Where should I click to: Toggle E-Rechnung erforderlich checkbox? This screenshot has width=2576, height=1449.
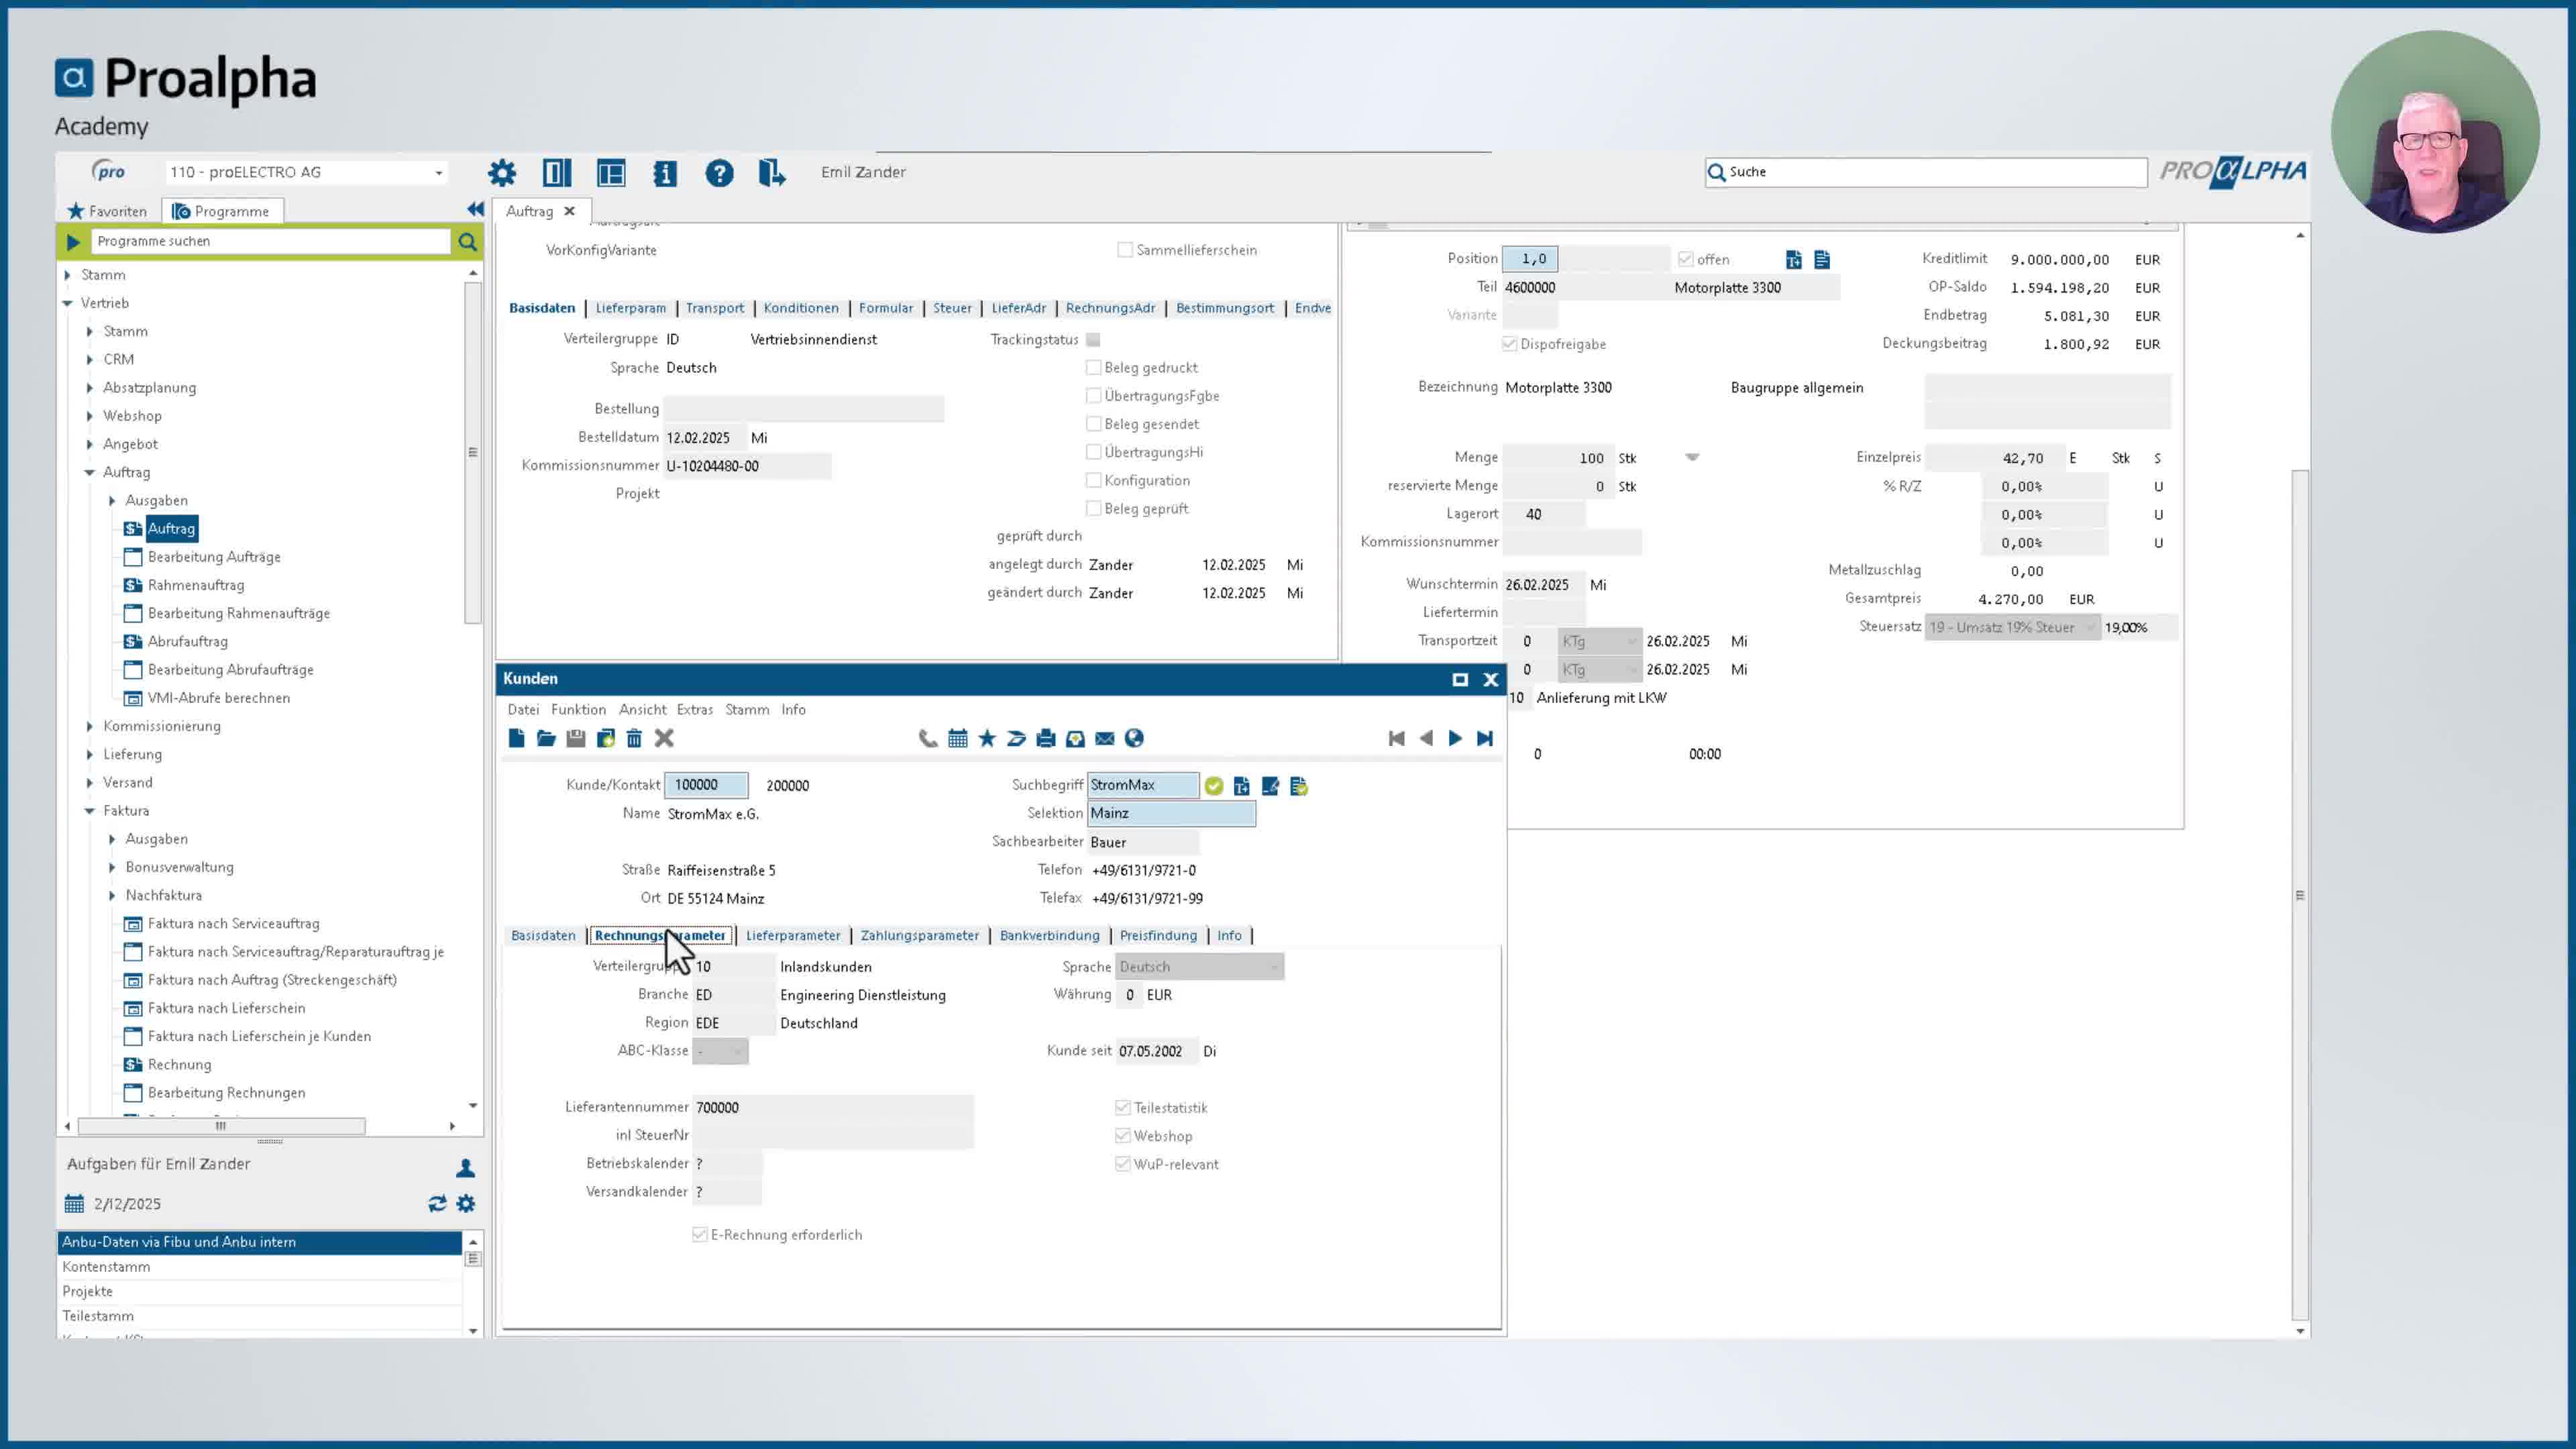[700, 1235]
